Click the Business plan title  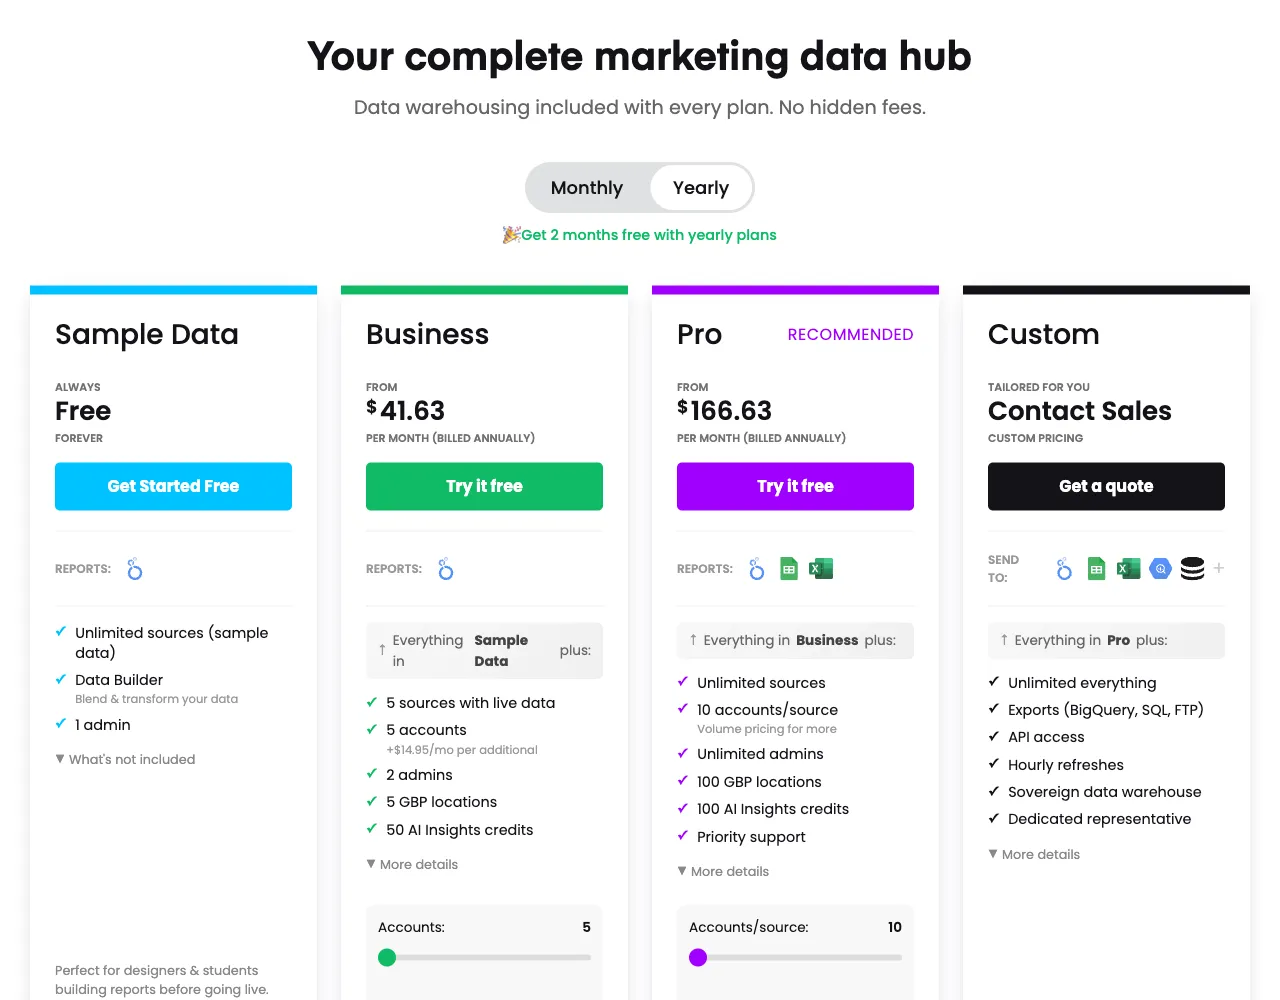[x=427, y=334]
